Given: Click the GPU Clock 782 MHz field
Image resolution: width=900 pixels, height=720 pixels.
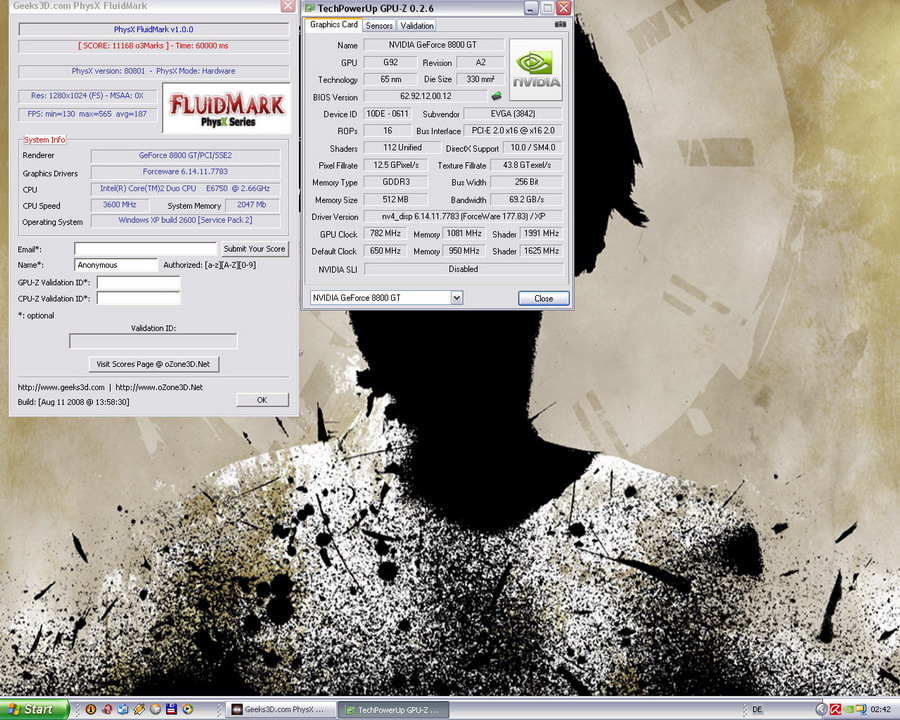Looking at the screenshot, I should 385,233.
